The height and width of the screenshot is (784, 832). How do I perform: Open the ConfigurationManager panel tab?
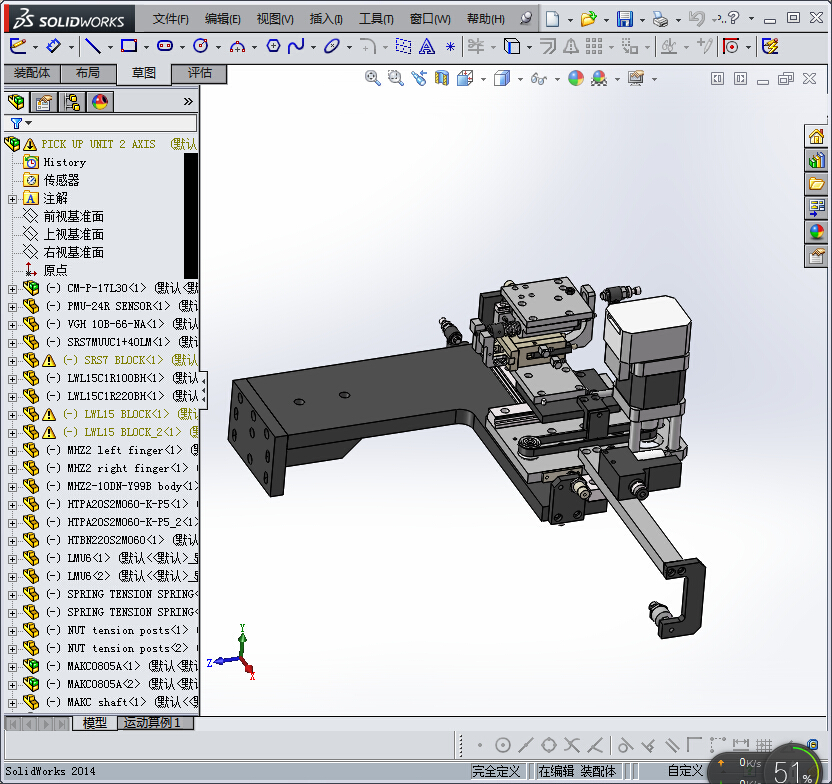click(72, 101)
